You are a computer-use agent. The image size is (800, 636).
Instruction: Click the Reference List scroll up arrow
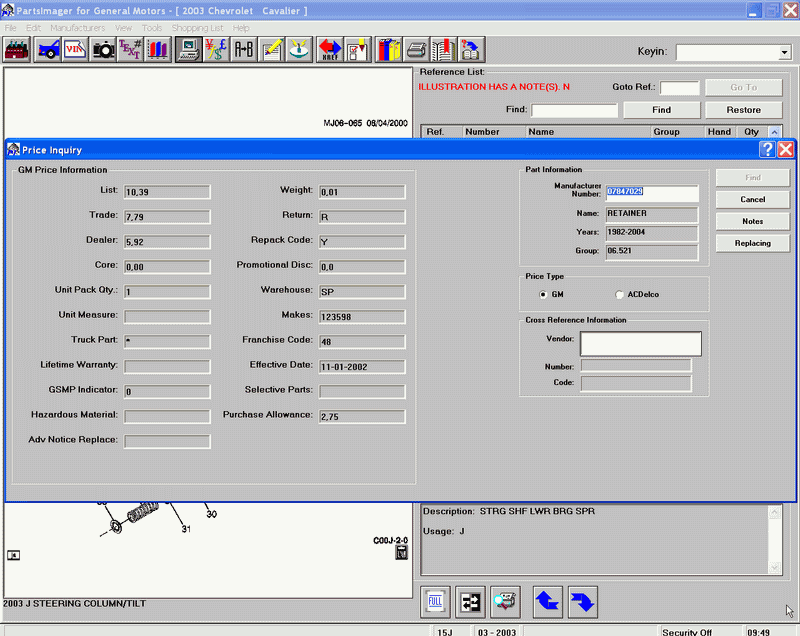[774, 132]
